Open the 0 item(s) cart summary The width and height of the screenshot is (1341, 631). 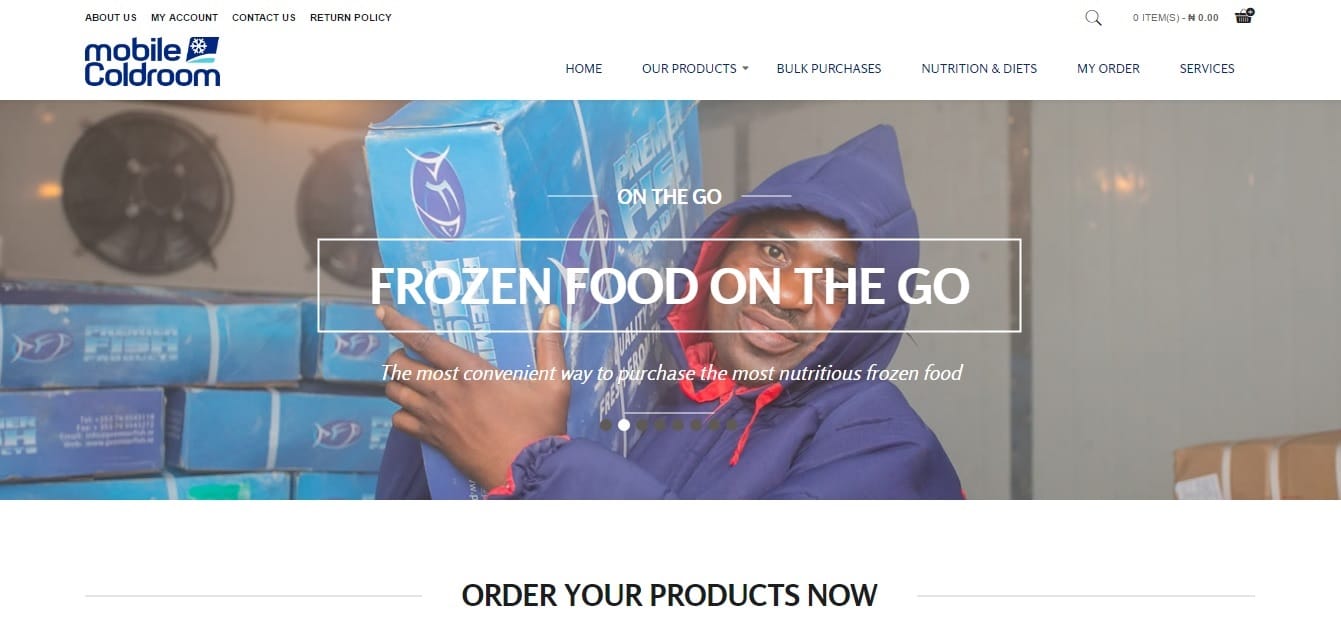[x=1175, y=18]
